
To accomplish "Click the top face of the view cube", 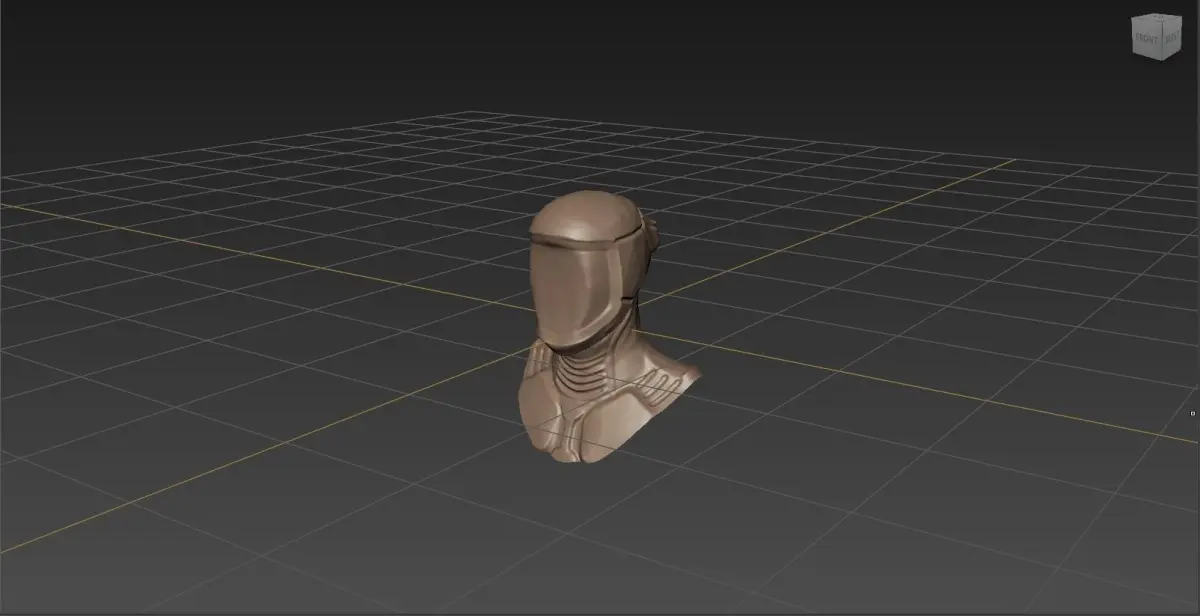I will pos(1158,17).
